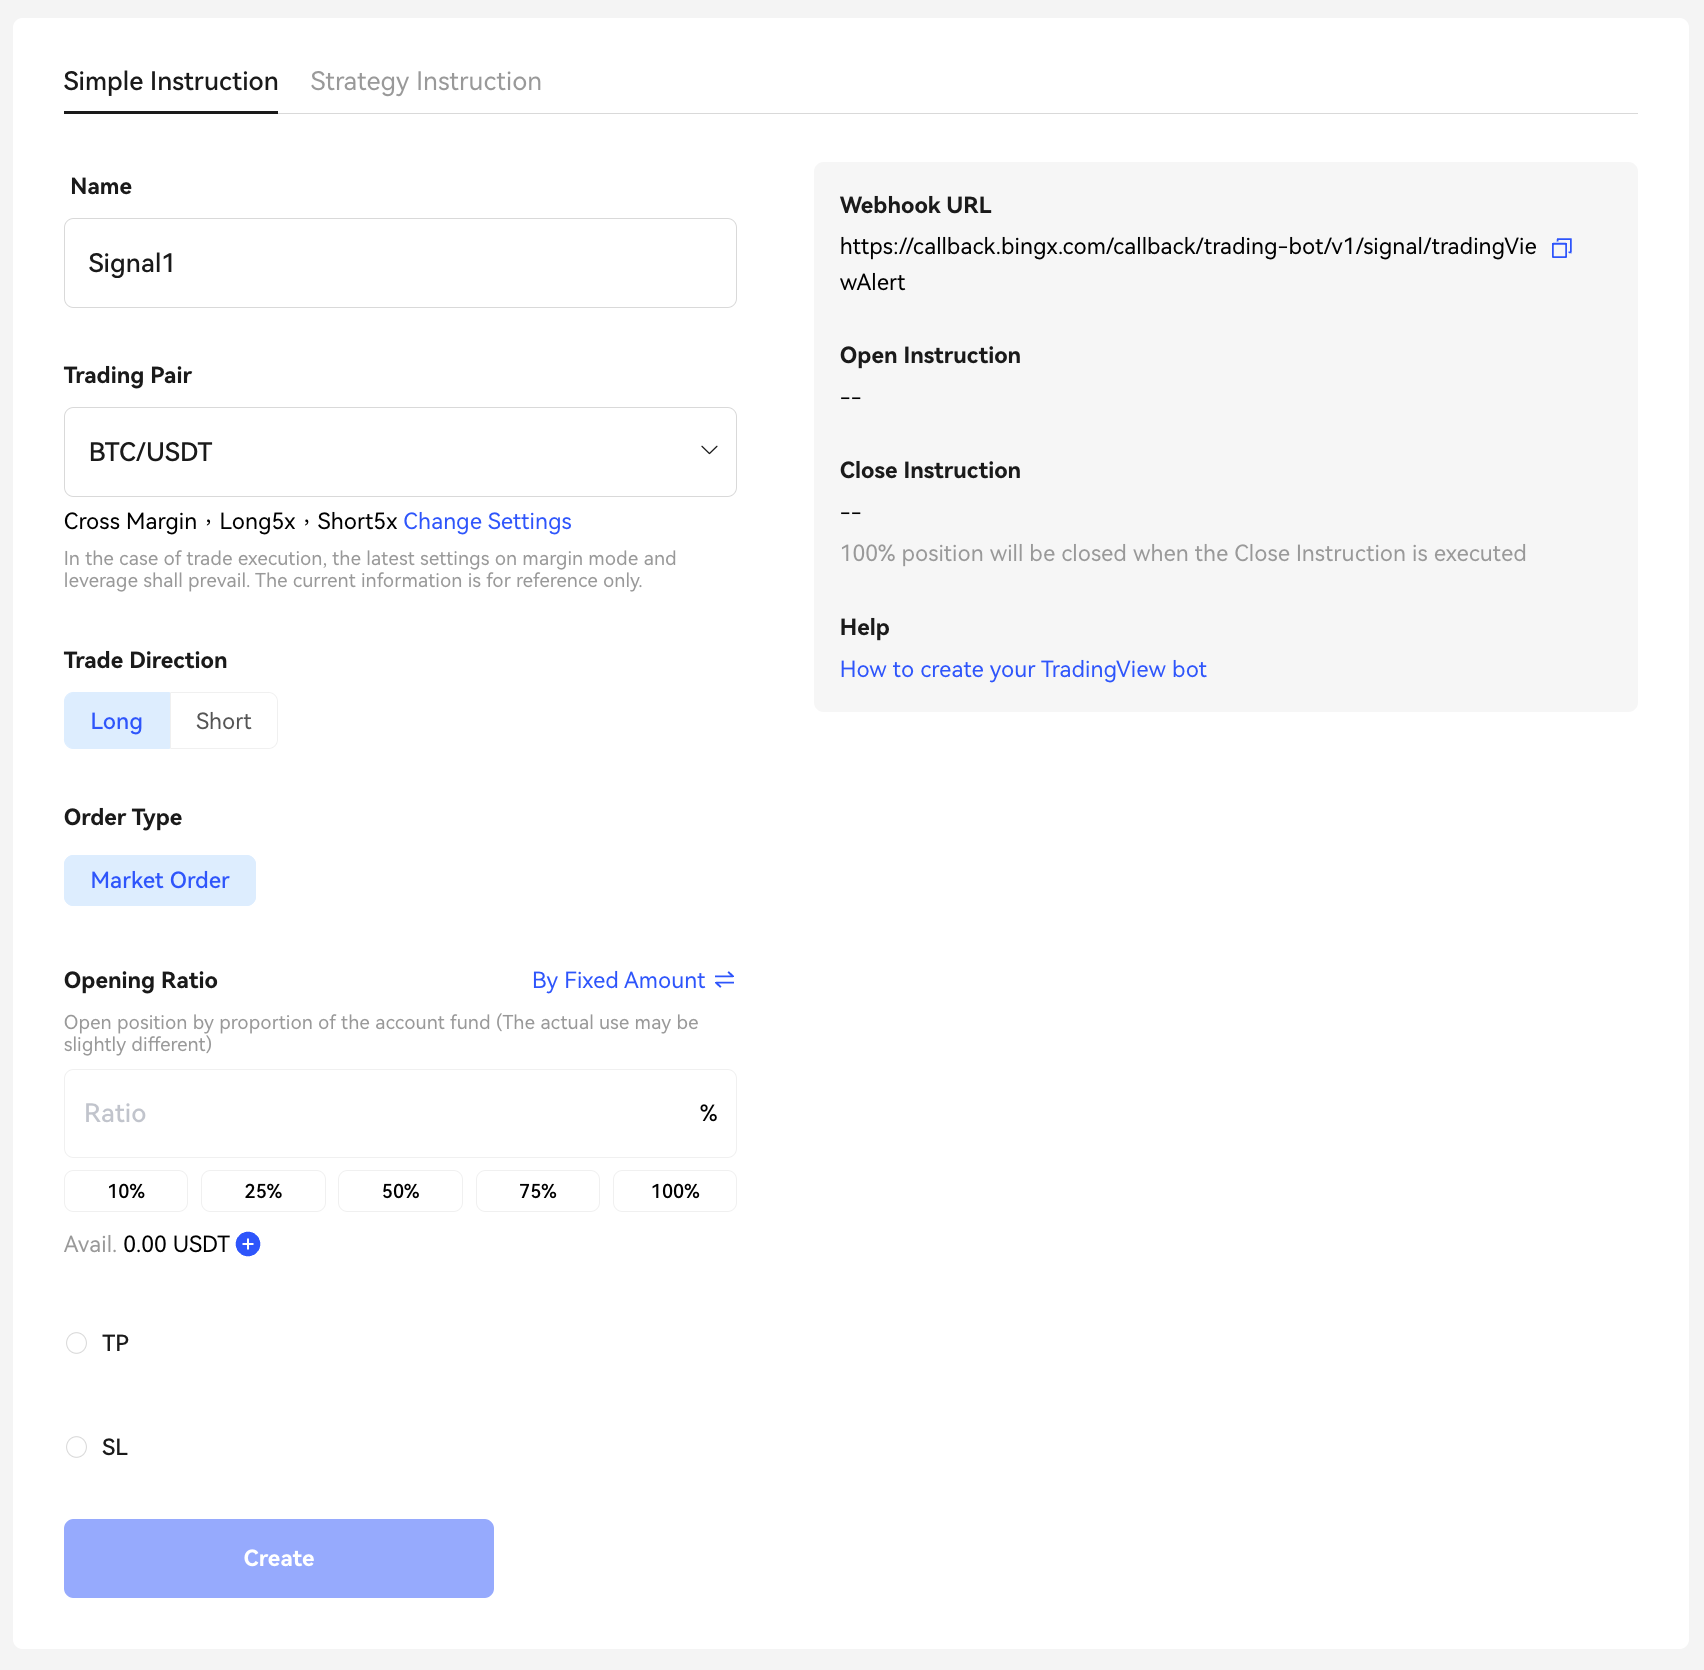1704x1670 pixels.
Task: Click the blue plus icon beside Avail. USDT
Action: (248, 1244)
